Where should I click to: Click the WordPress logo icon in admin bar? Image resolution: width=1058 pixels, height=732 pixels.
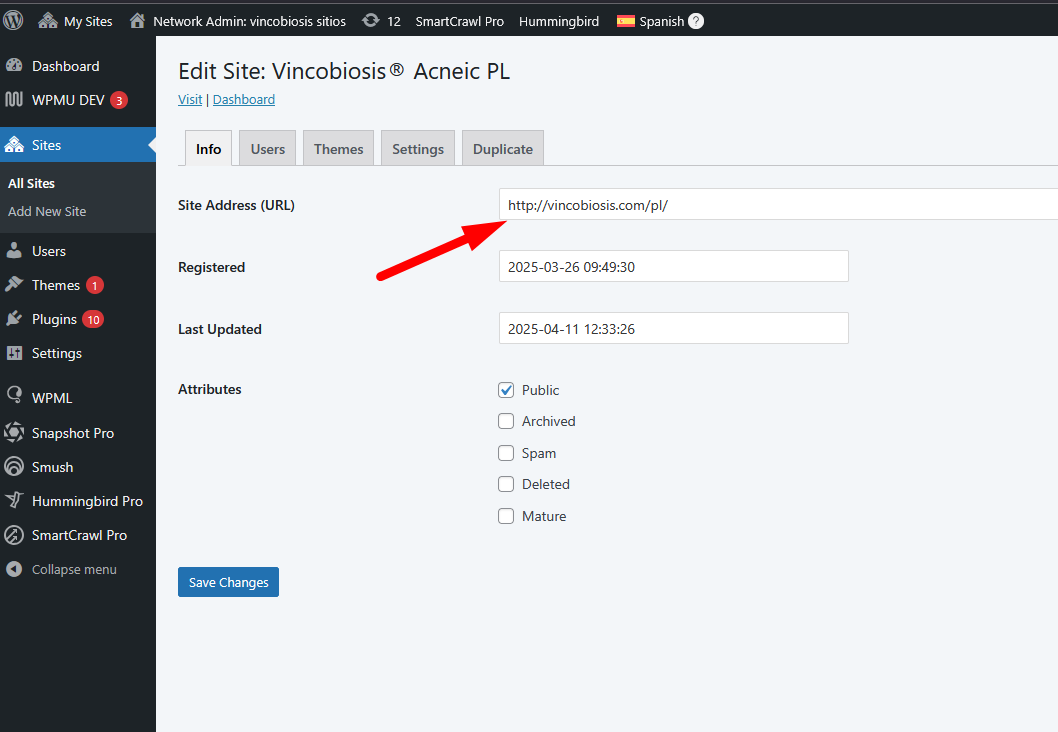pyautogui.click(x=14, y=20)
